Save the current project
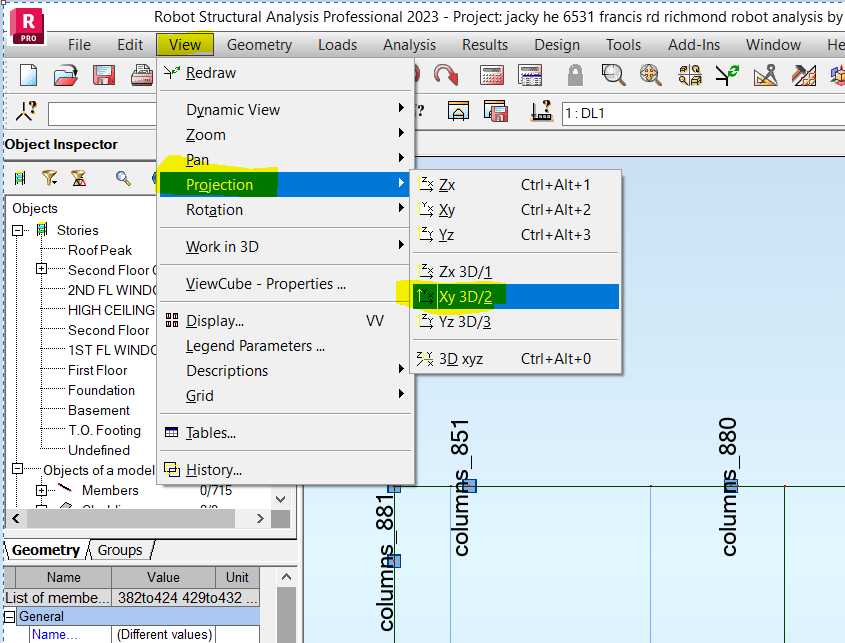The height and width of the screenshot is (643, 845). tap(103, 74)
